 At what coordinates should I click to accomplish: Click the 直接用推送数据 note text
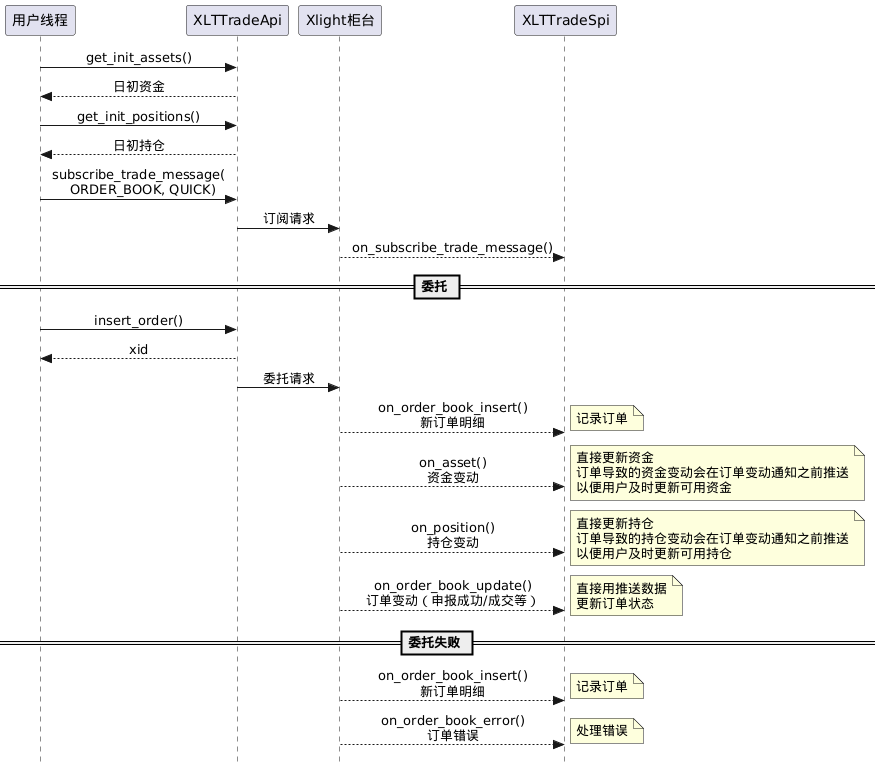point(621,589)
